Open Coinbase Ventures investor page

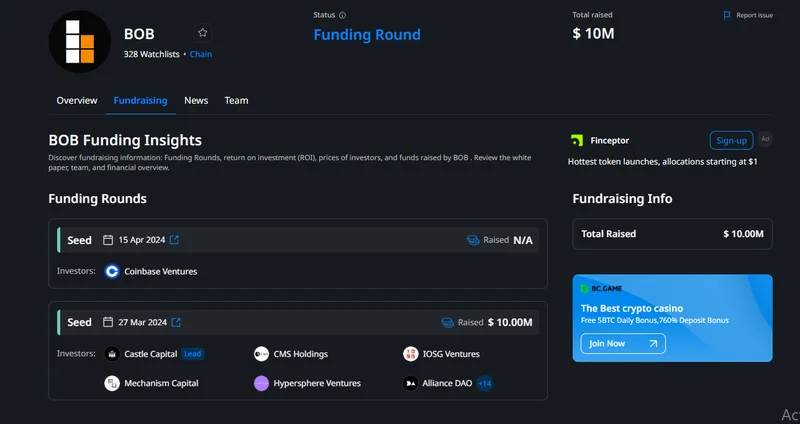point(161,271)
